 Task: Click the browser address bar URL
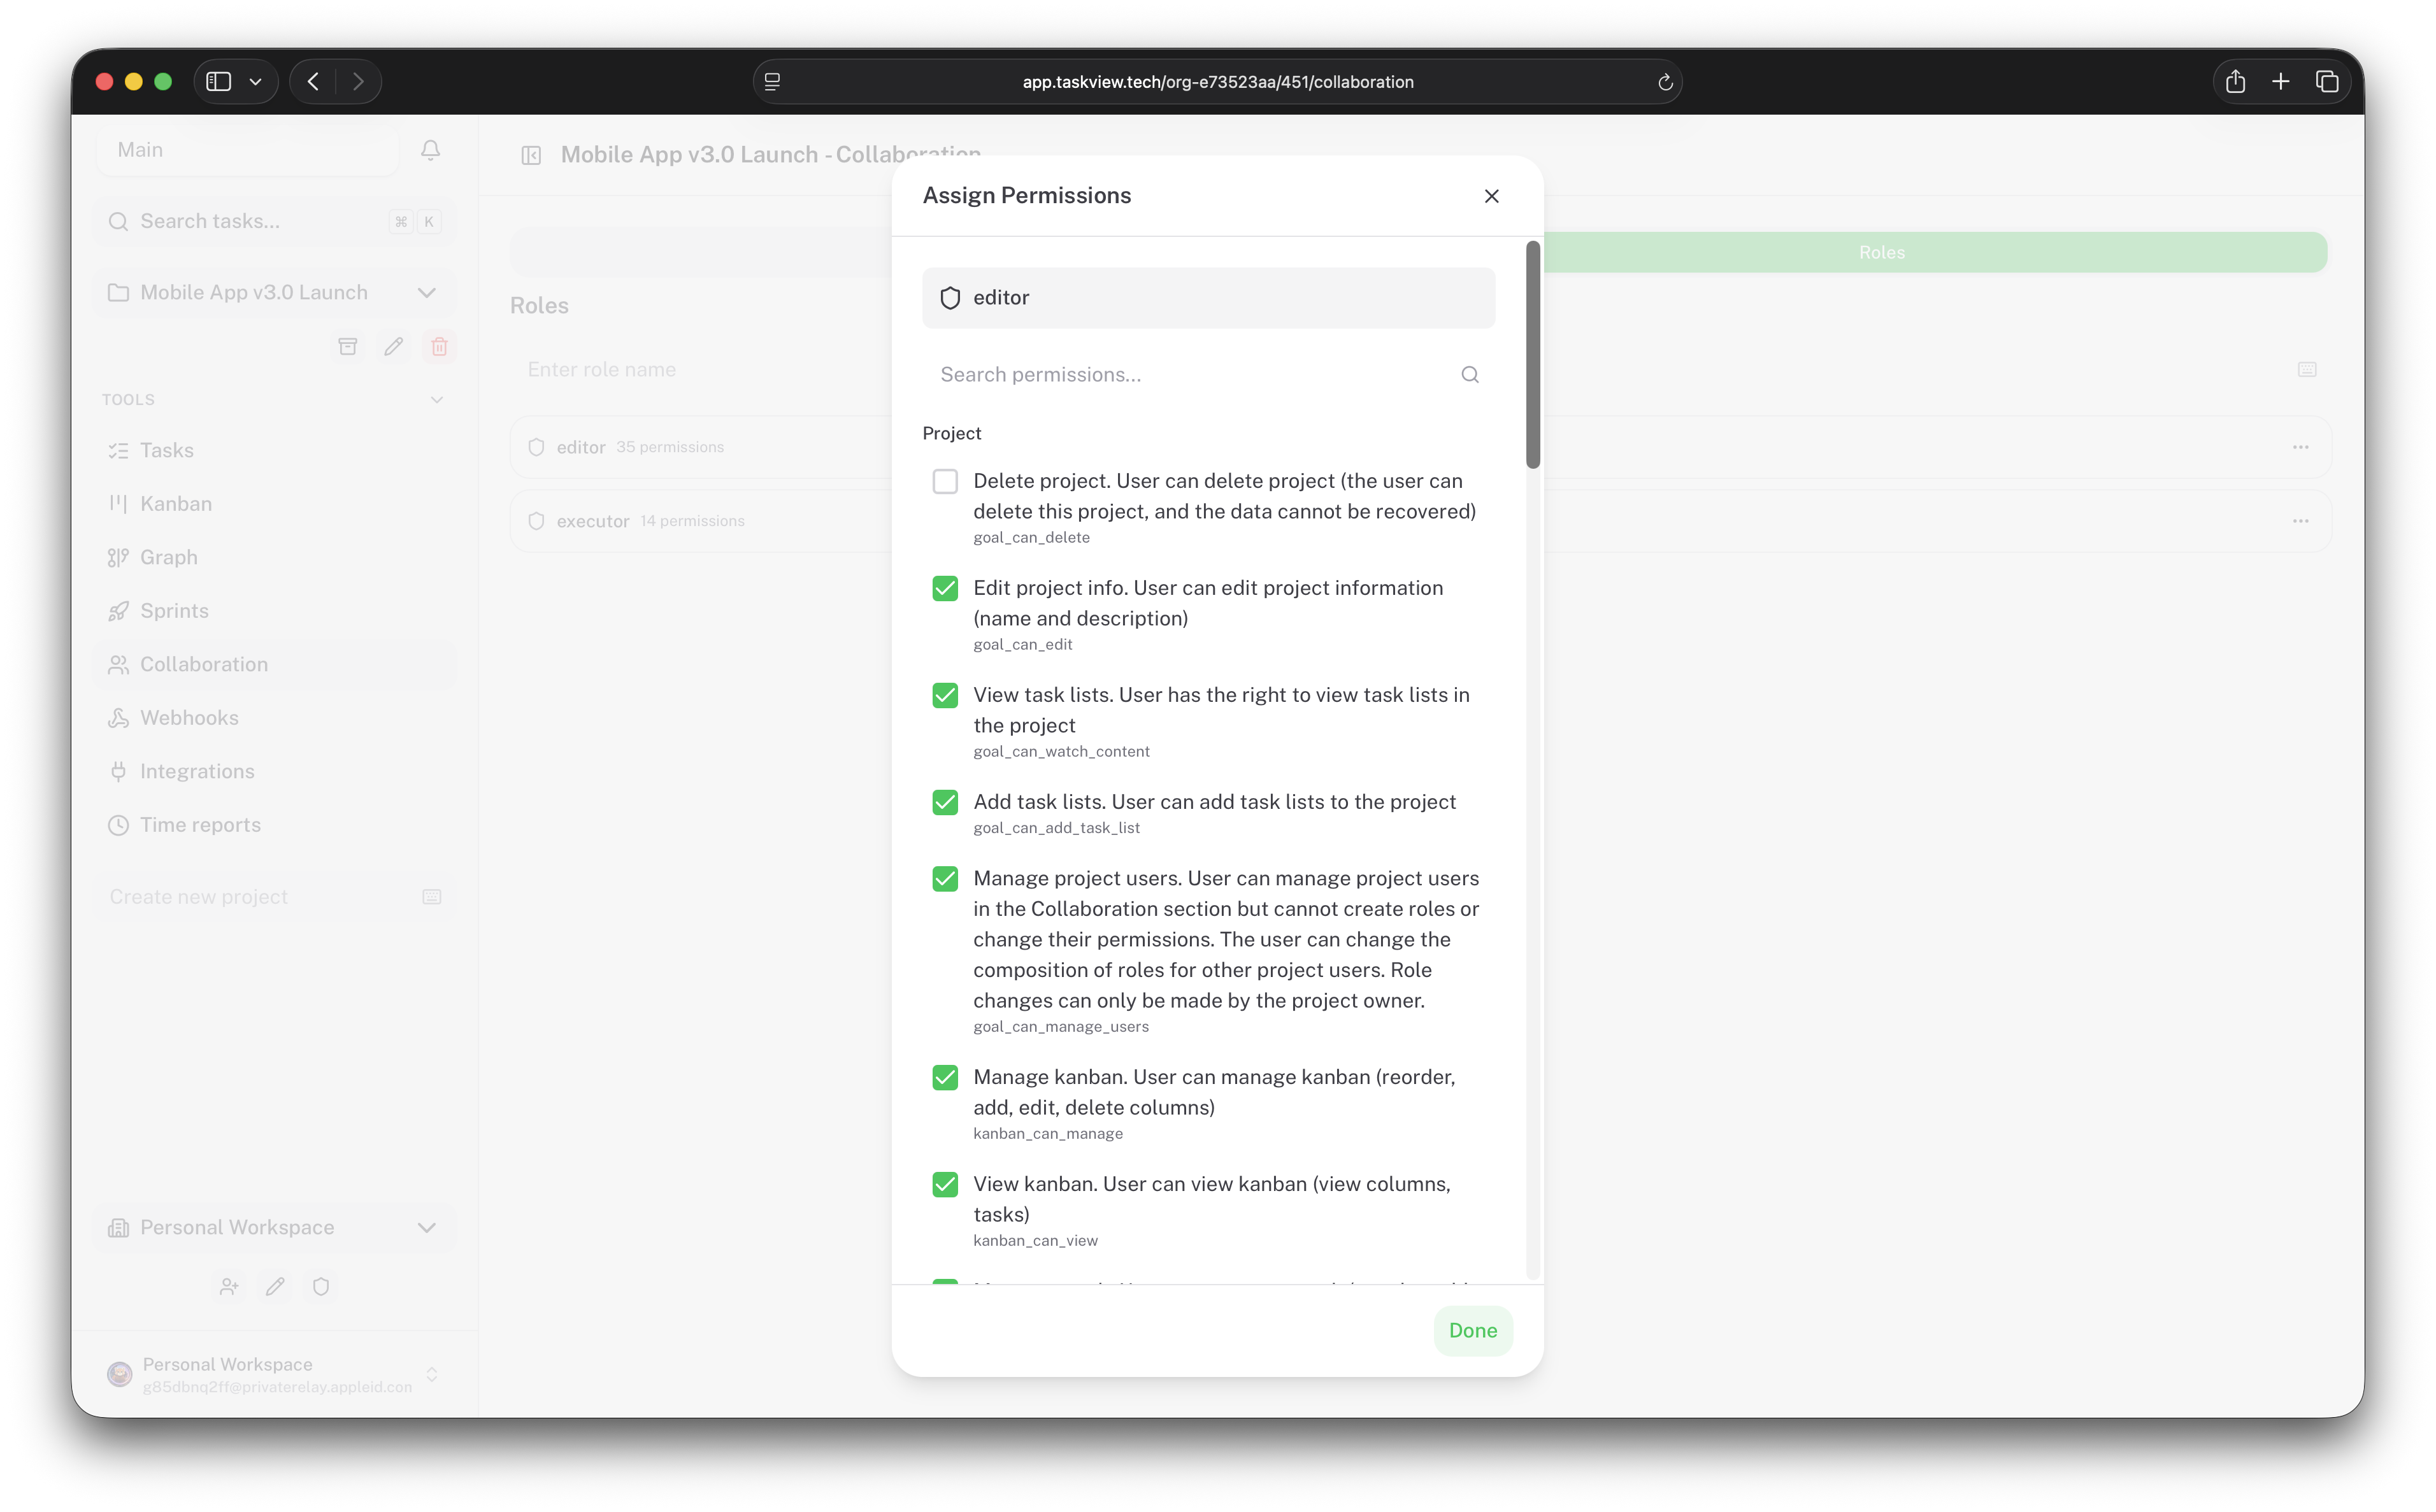click(1217, 82)
